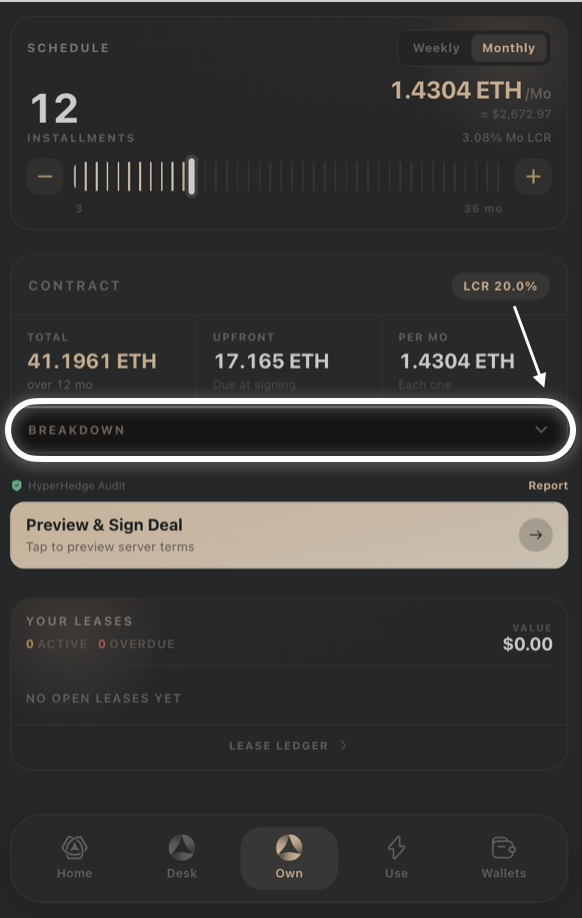This screenshot has height=918, width=582.
Task: Click the Your Leases value $0.00
Action: point(528,644)
